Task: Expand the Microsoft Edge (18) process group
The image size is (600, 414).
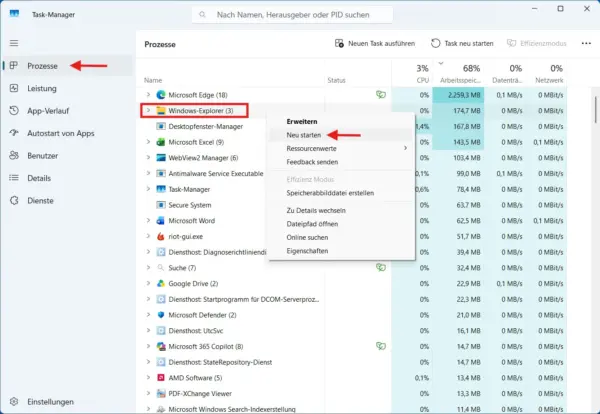Action: click(148, 95)
